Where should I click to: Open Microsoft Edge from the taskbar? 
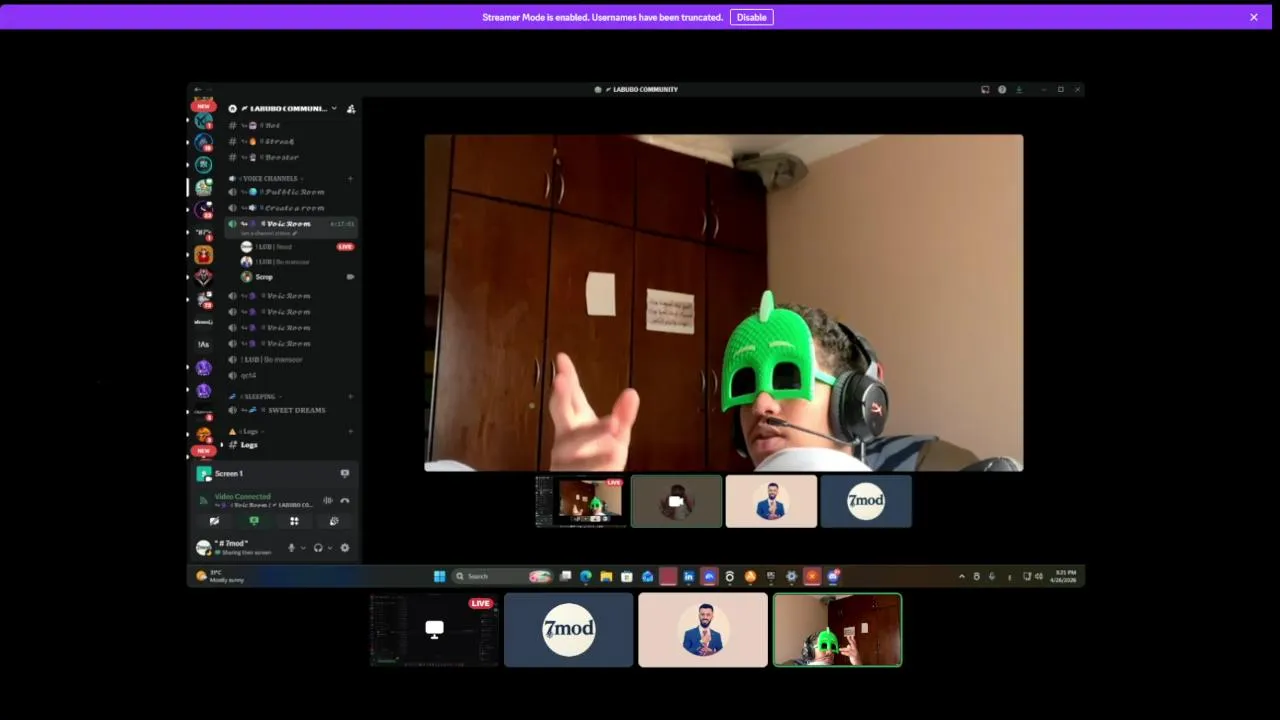click(586, 576)
